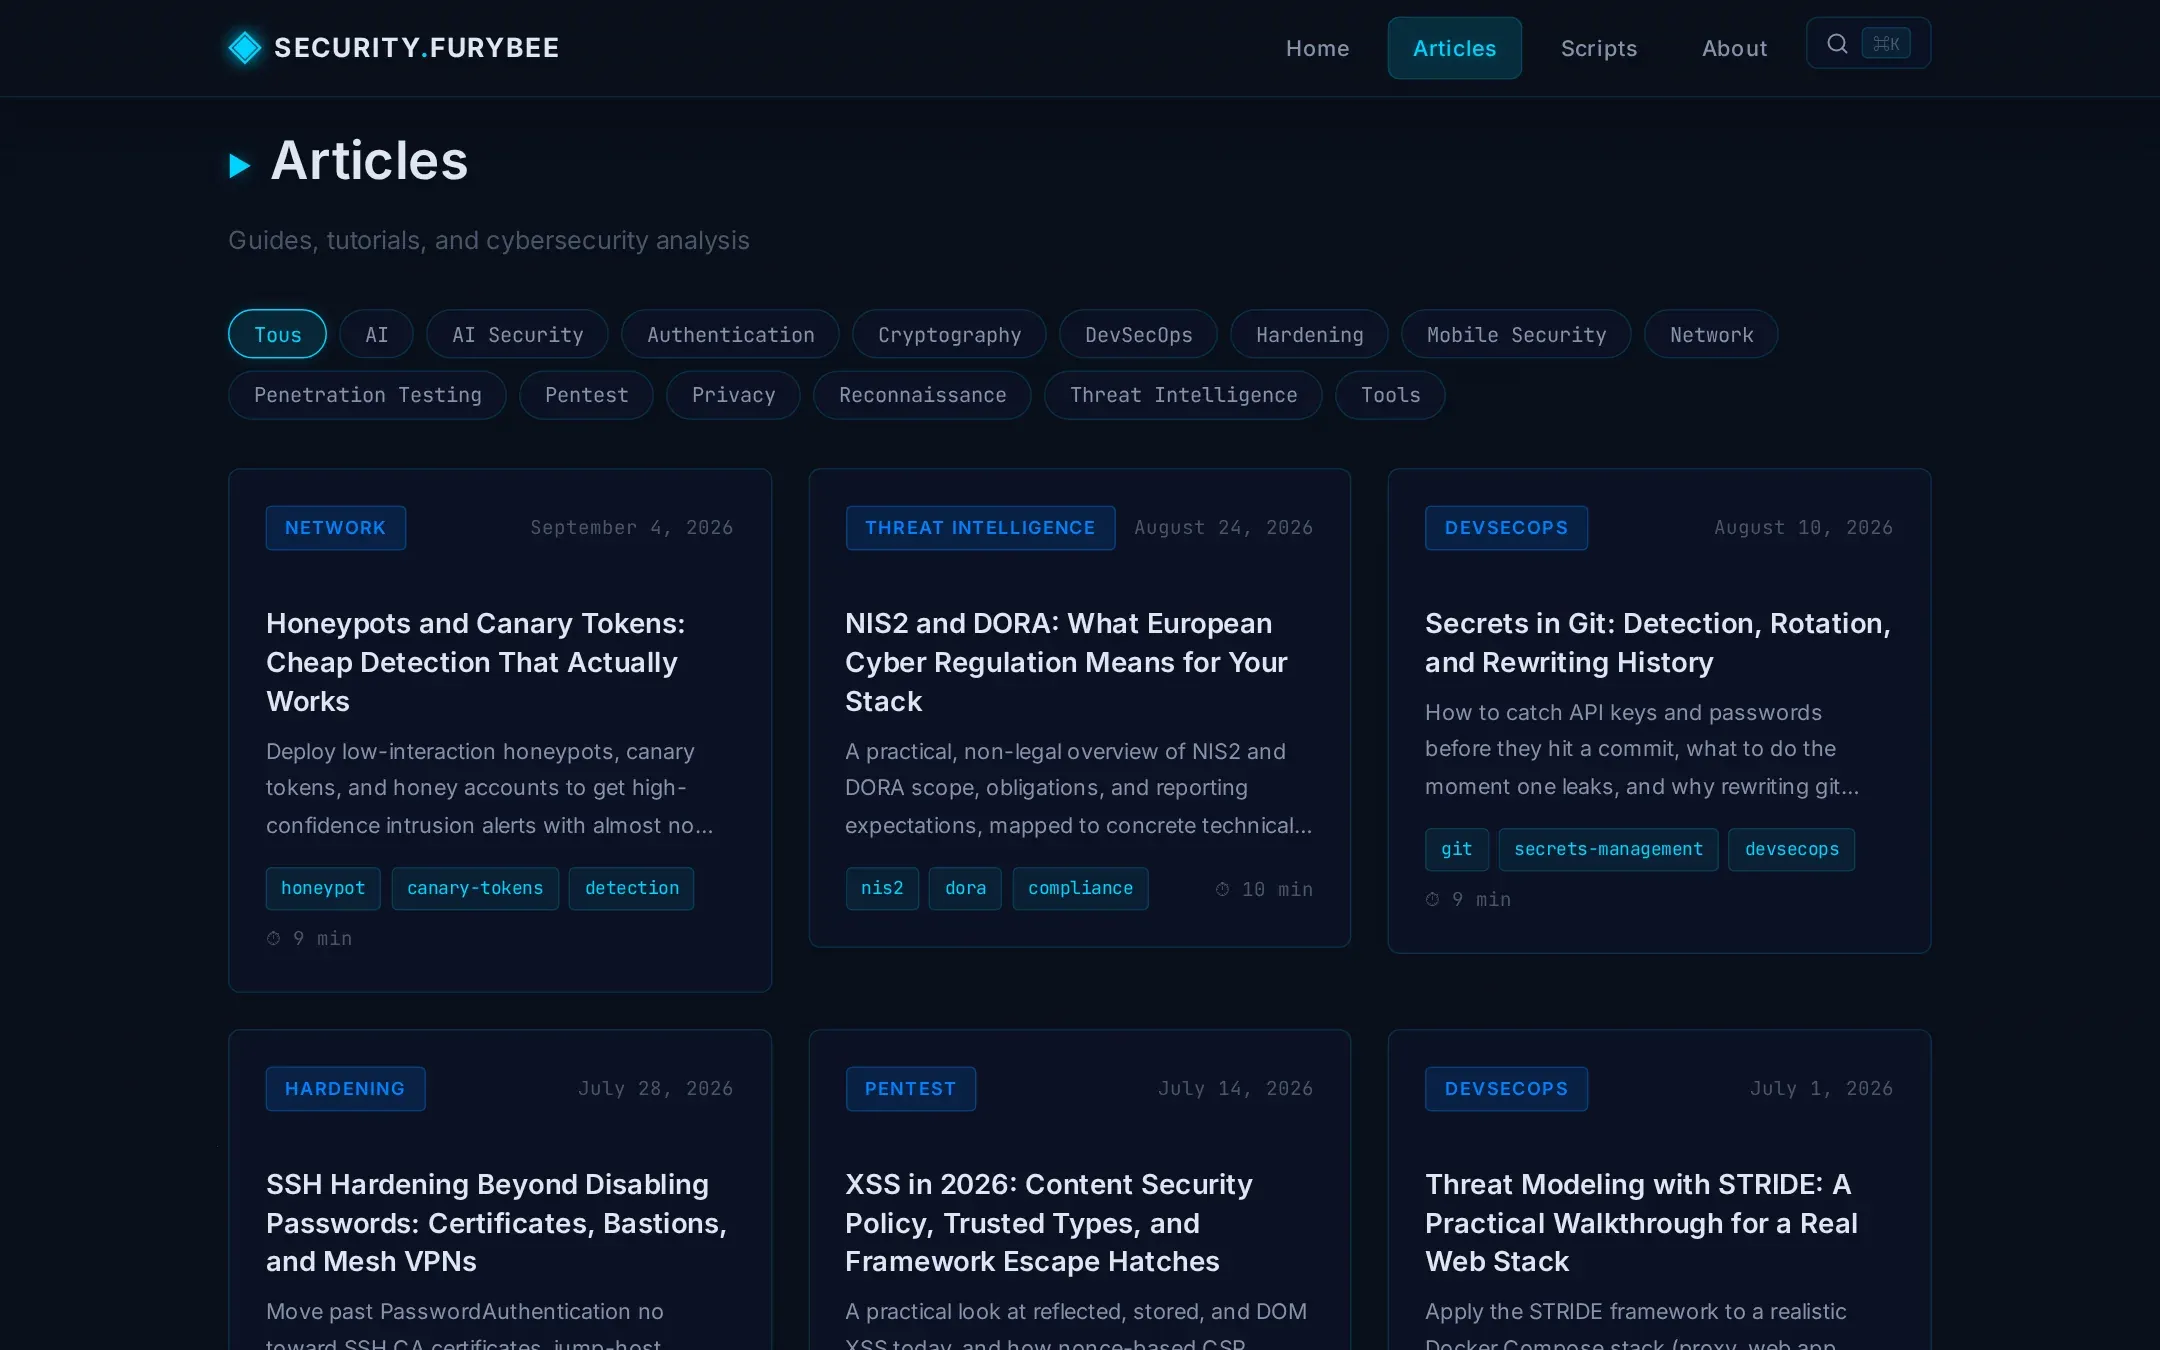
Task: Filter by Reconnaissance chip
Action: (x=922, y=395)
